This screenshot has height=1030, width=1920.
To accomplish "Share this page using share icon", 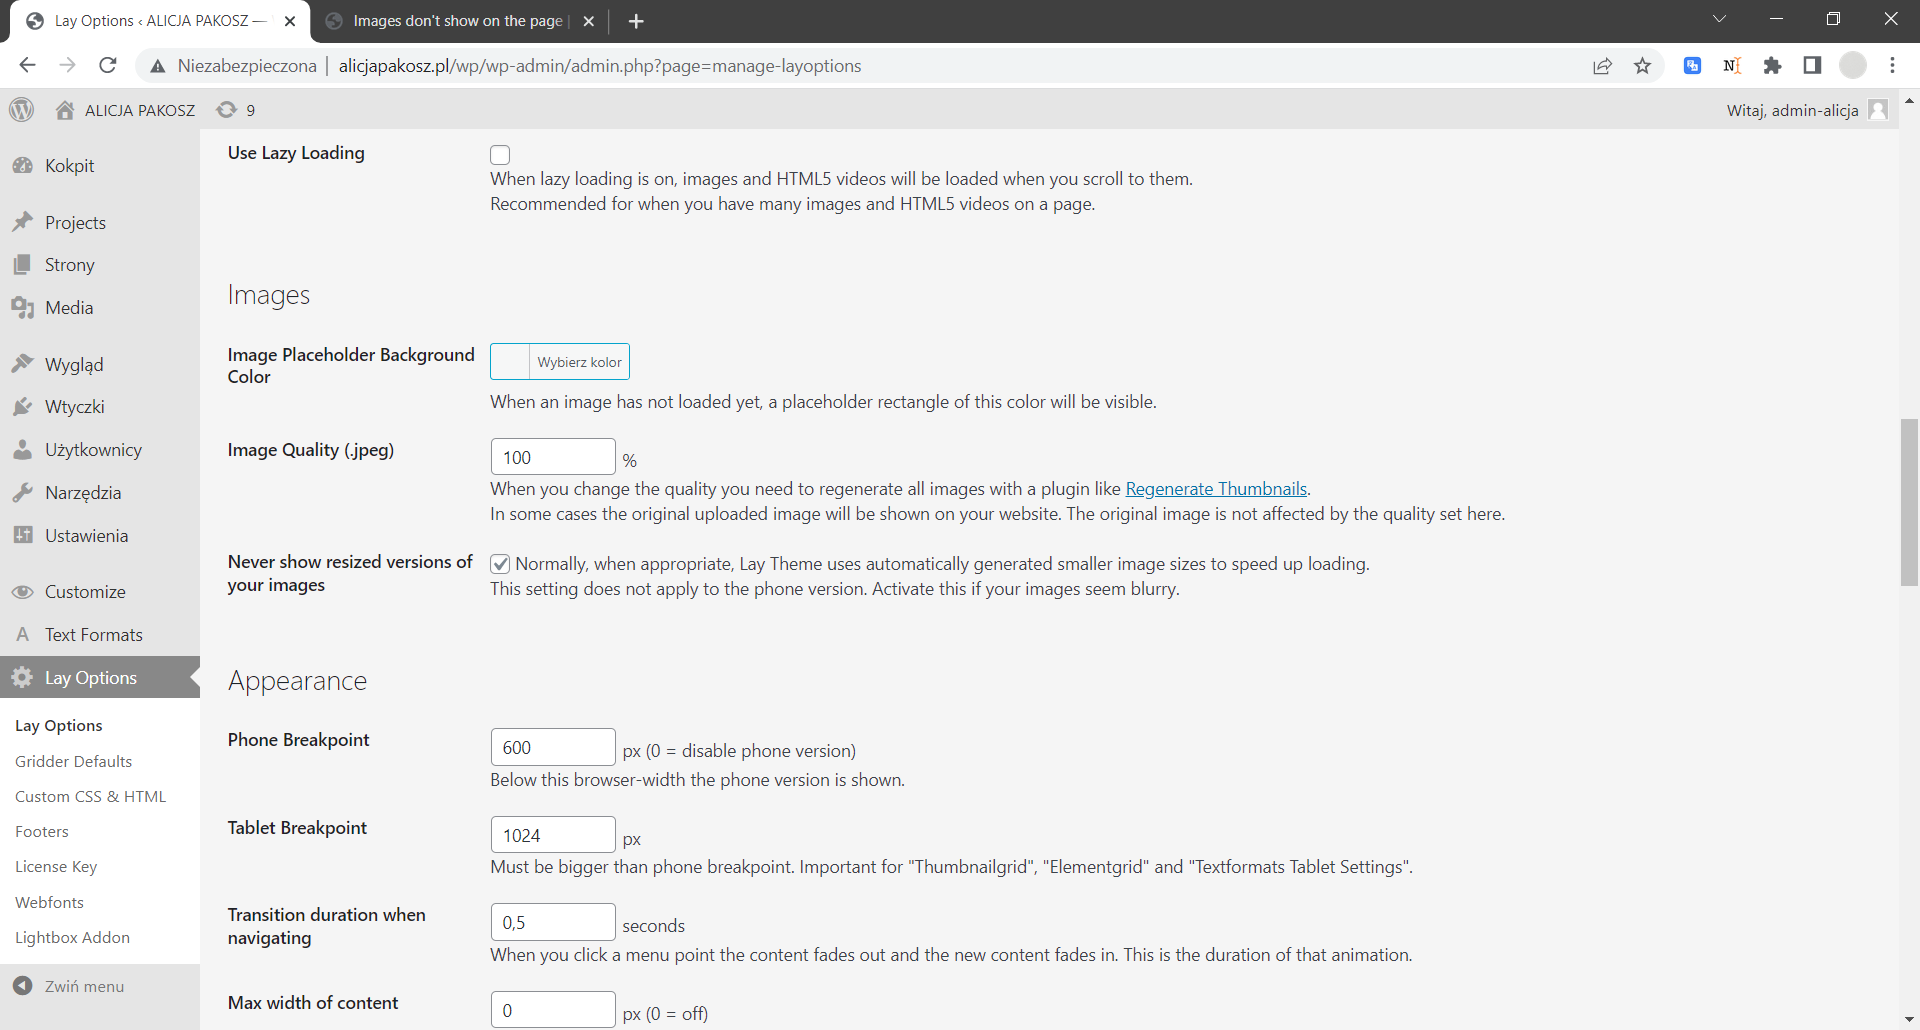I will (1602, 66).
